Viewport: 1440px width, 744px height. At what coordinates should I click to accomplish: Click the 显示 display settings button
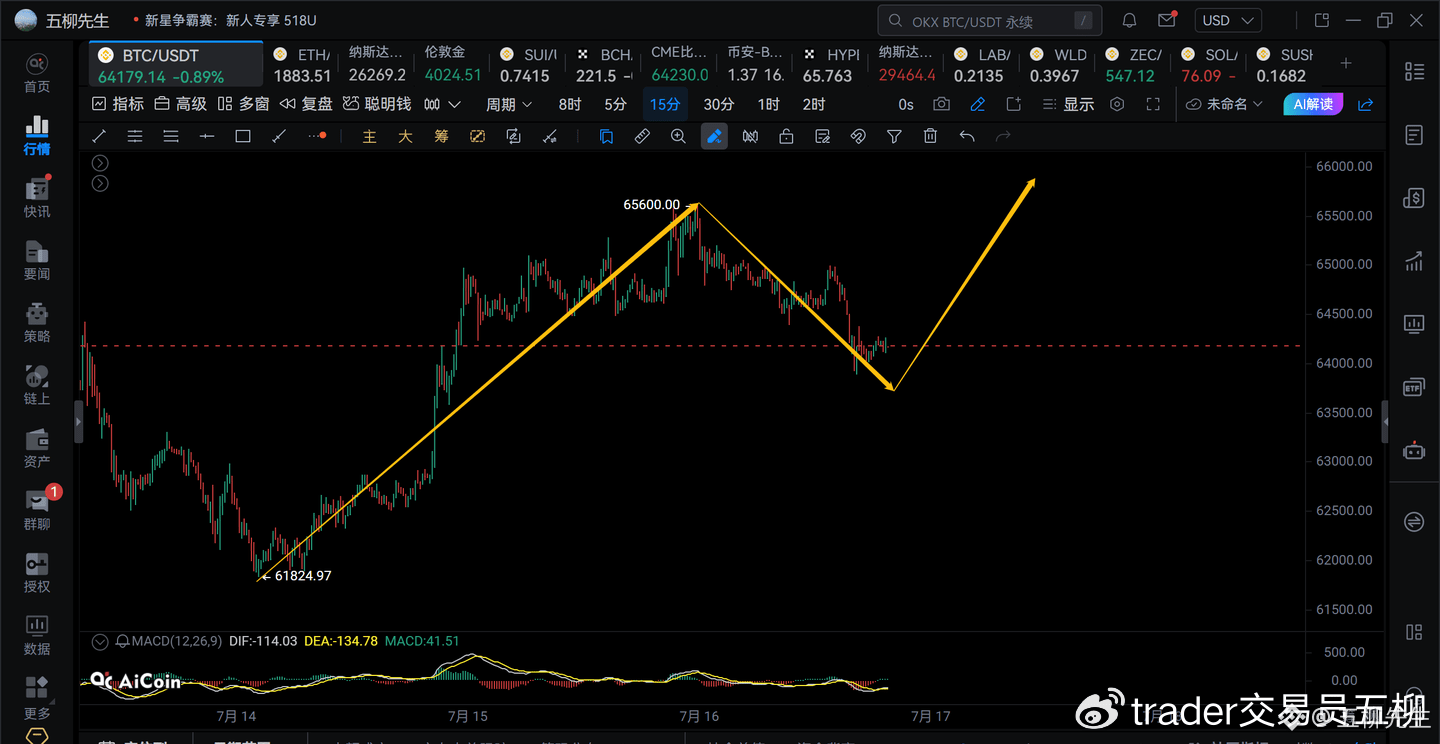(1068, 104)
